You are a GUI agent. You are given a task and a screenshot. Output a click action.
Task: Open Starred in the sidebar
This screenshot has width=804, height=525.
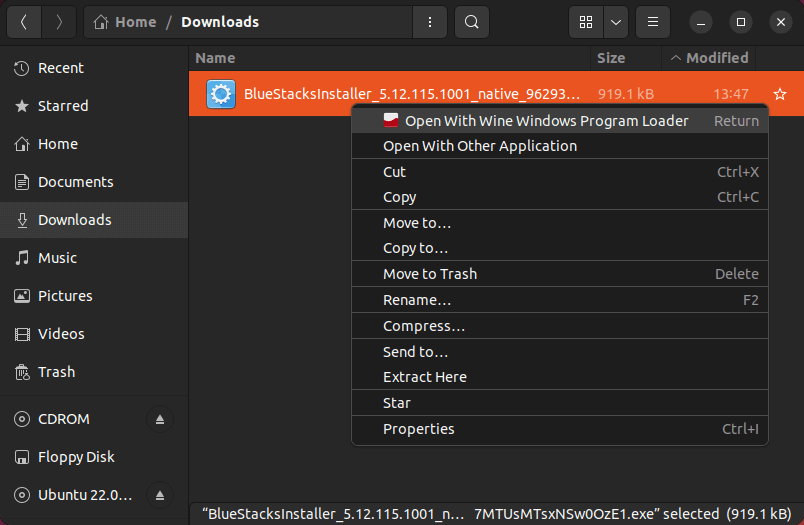click(x=94, y=106)
